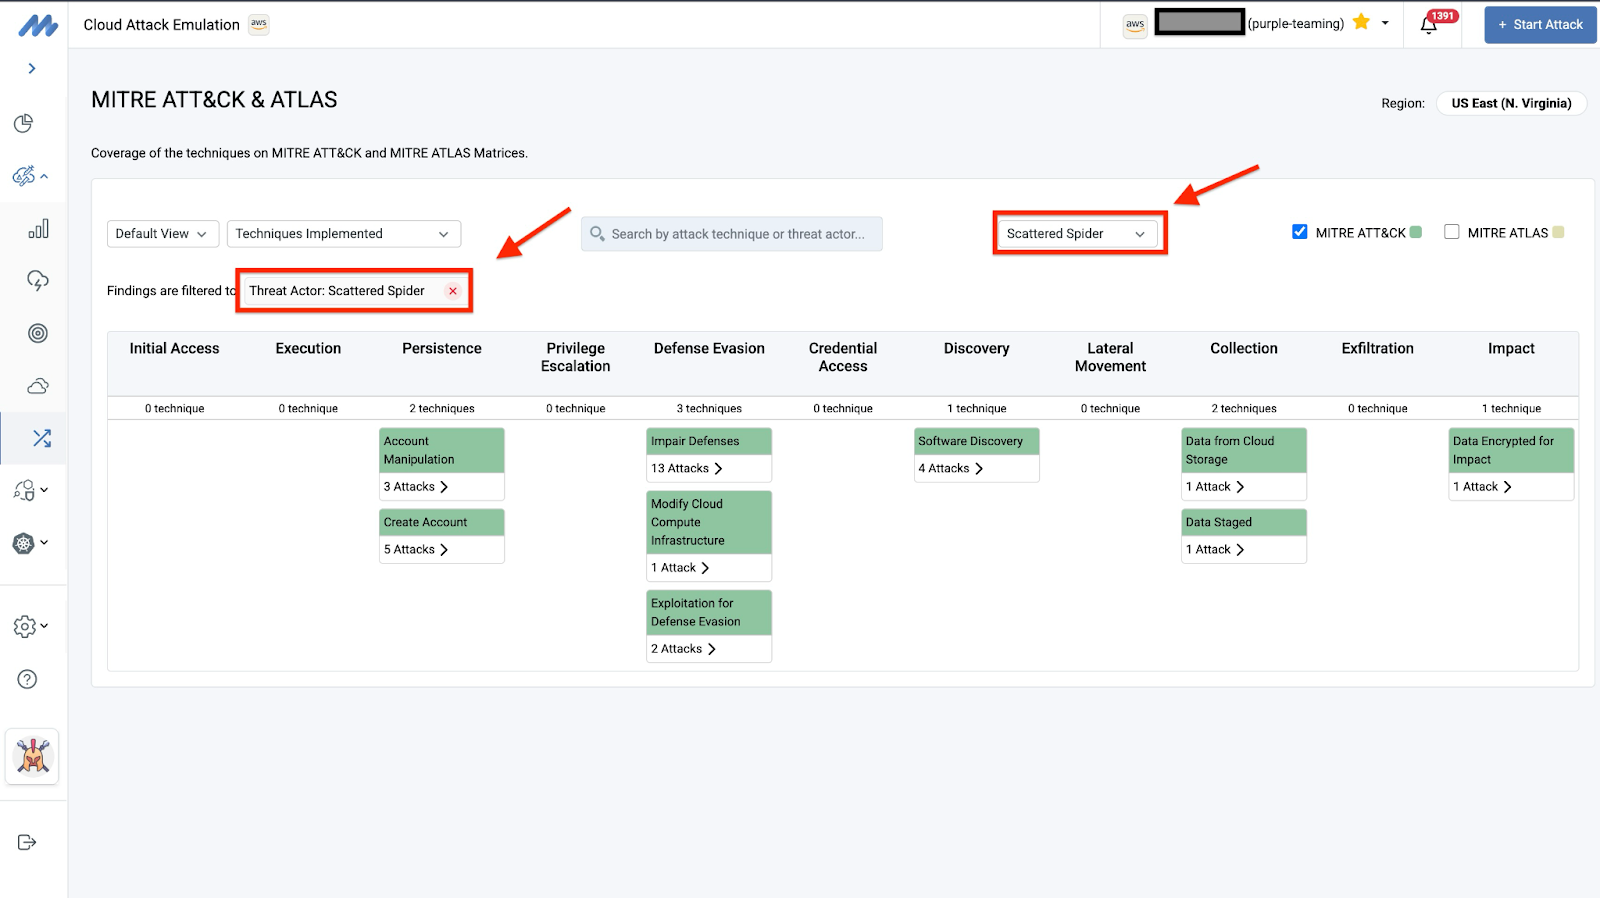The height and width of the screenshot is (898, 1600).
Task: Click the spartan helmet avatar icon
Action: (33, 757)
